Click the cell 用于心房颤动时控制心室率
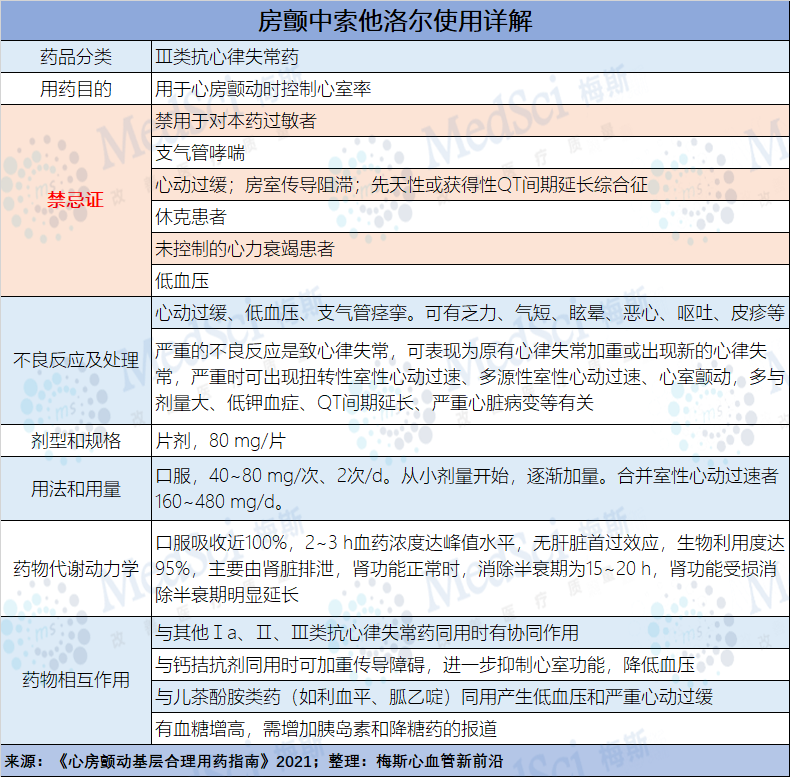The image size is (790, 777). click(x=471, y=89)
